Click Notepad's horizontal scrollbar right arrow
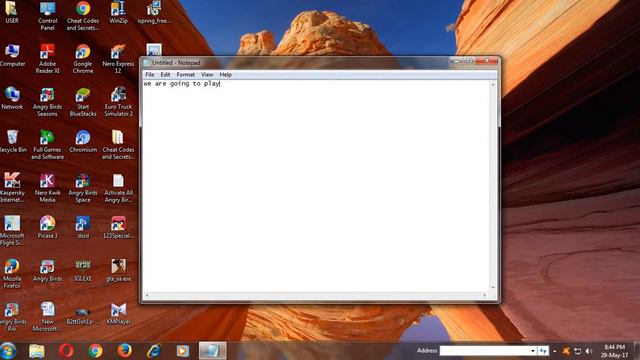 point(485,295)
